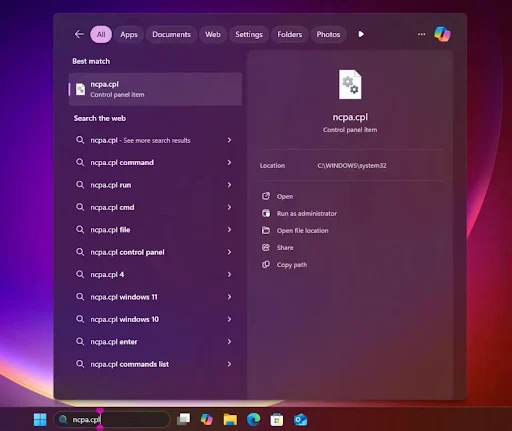The height and width of the screenshot is (431, 512).
Task: Expand the 'ncpa.cpl windows 10' chevron
Action: coord(229,319)
